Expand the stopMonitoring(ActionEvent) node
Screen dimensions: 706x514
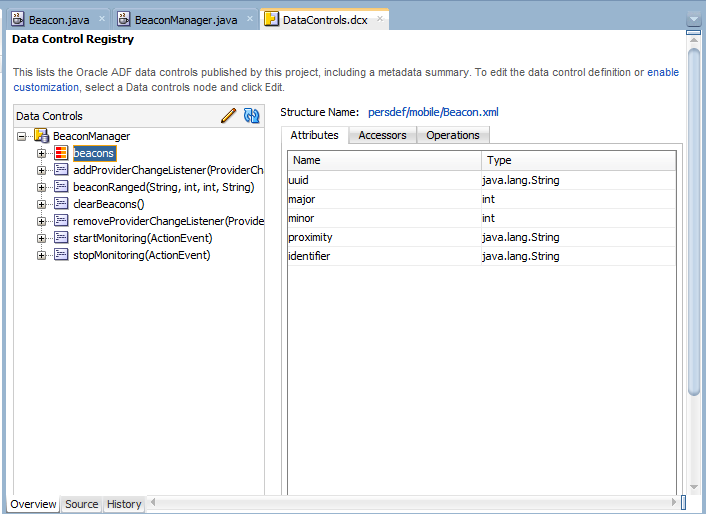coord(41,255)
